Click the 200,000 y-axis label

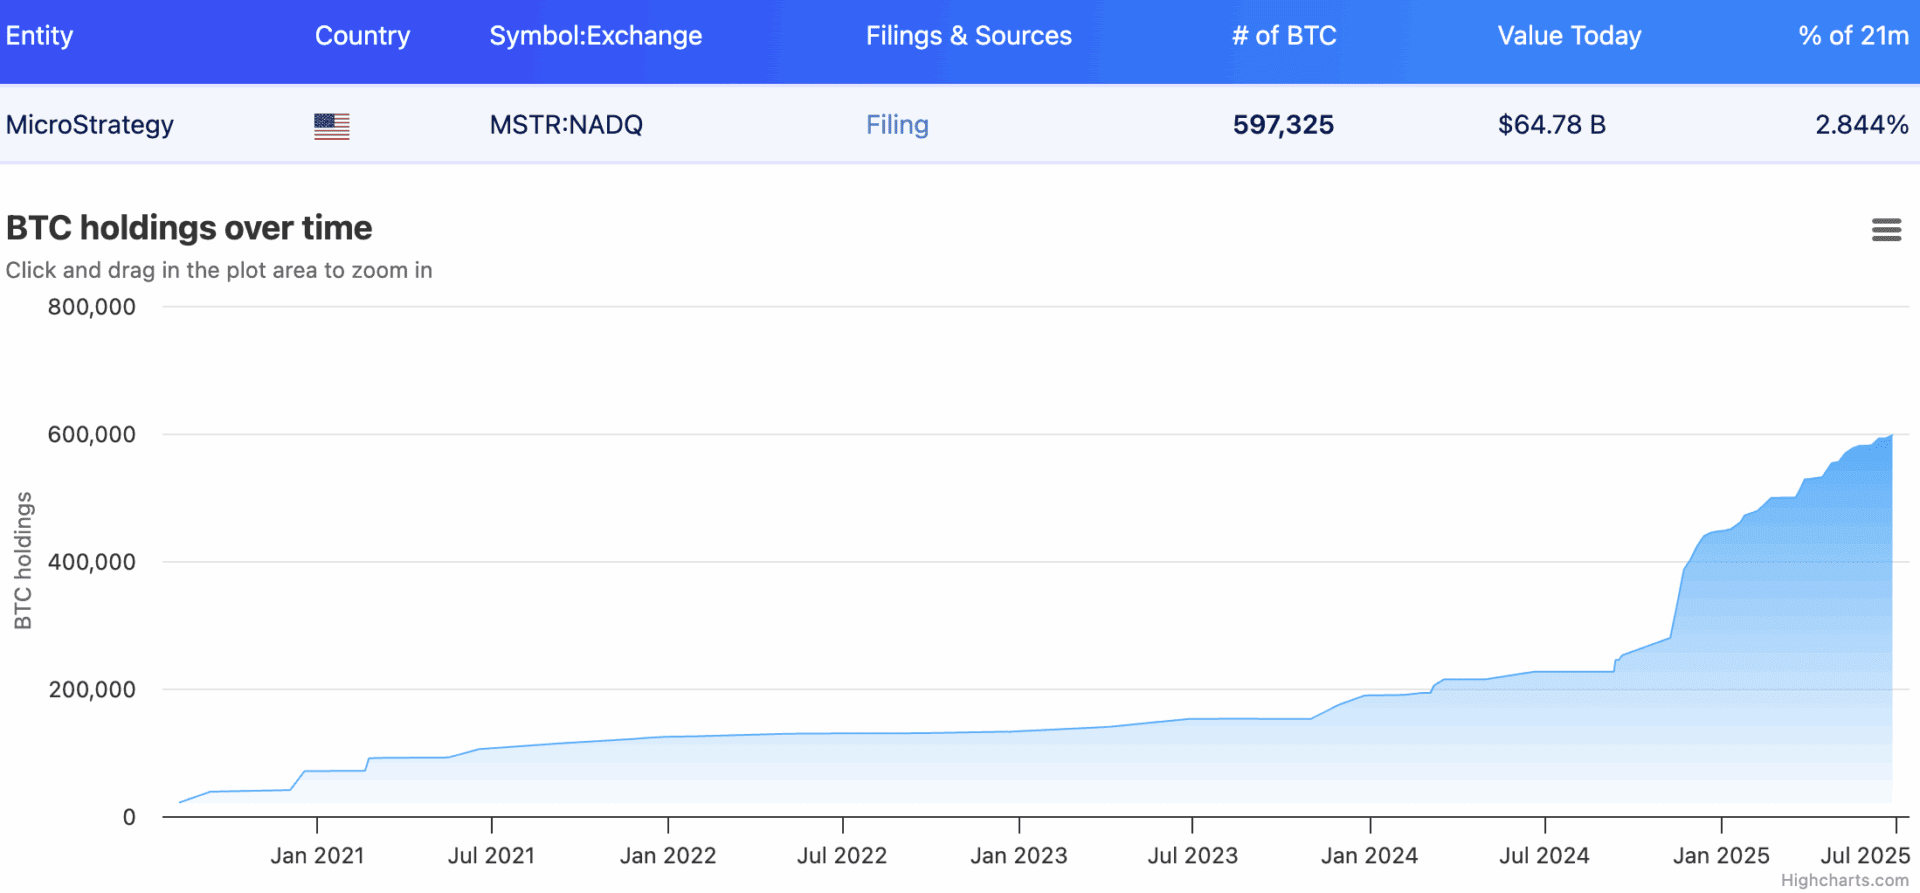click(92, 690)
